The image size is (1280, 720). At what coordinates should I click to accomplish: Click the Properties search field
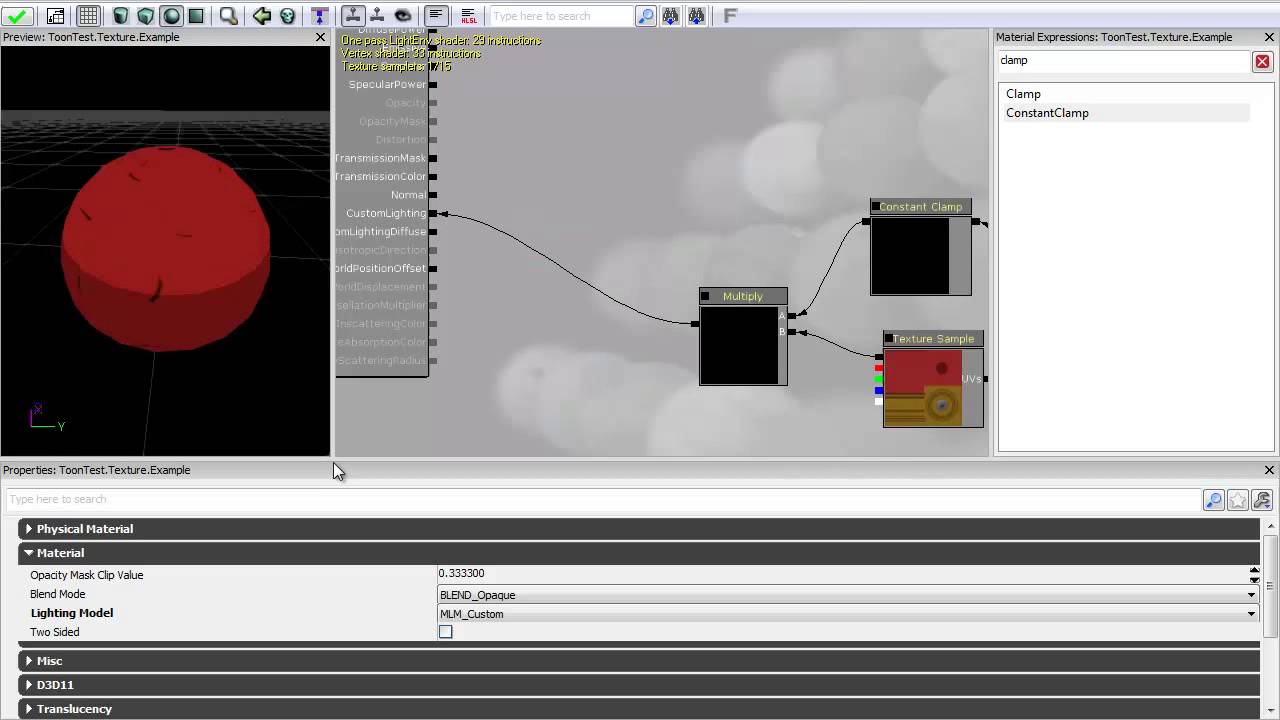(603, 499)
